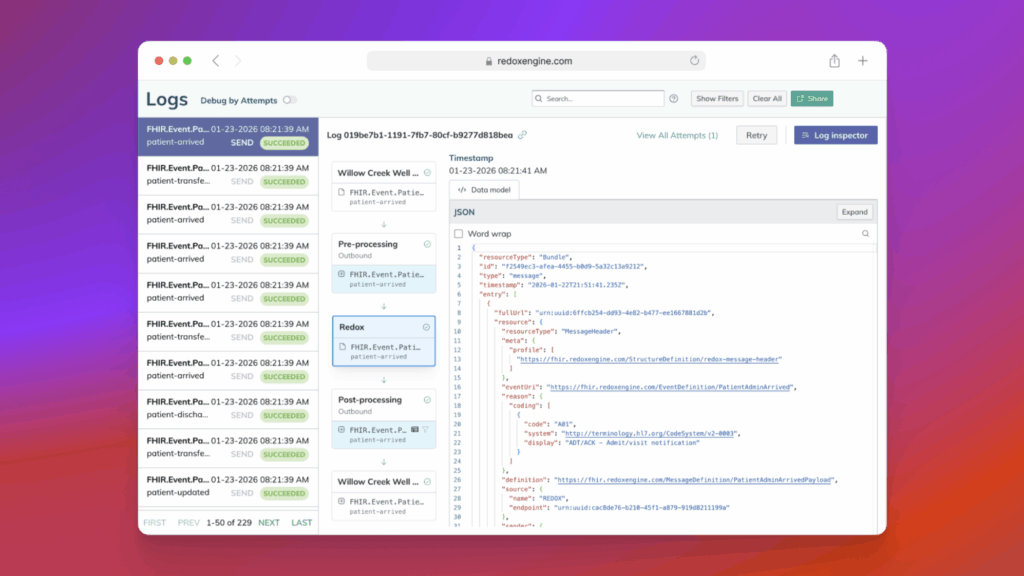Copy log link via chain icon

[522, 135]
